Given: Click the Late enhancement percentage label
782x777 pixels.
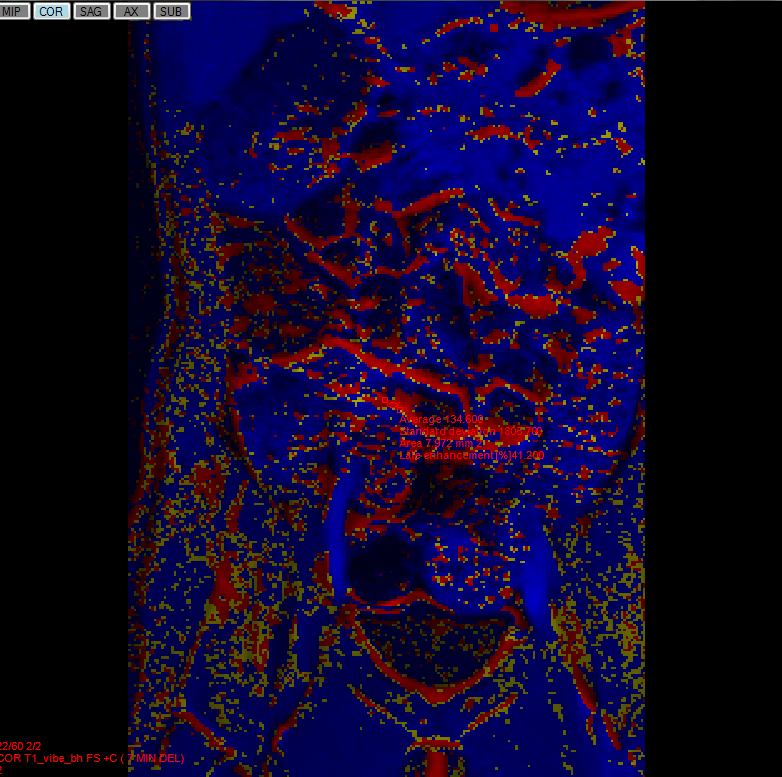Looking at the screenshot, I should point(471,455).
